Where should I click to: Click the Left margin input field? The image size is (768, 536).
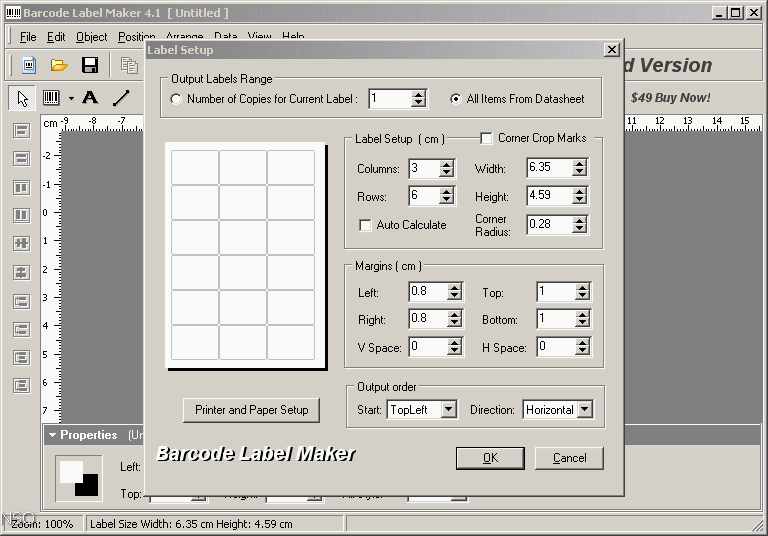tap(428, 292)
